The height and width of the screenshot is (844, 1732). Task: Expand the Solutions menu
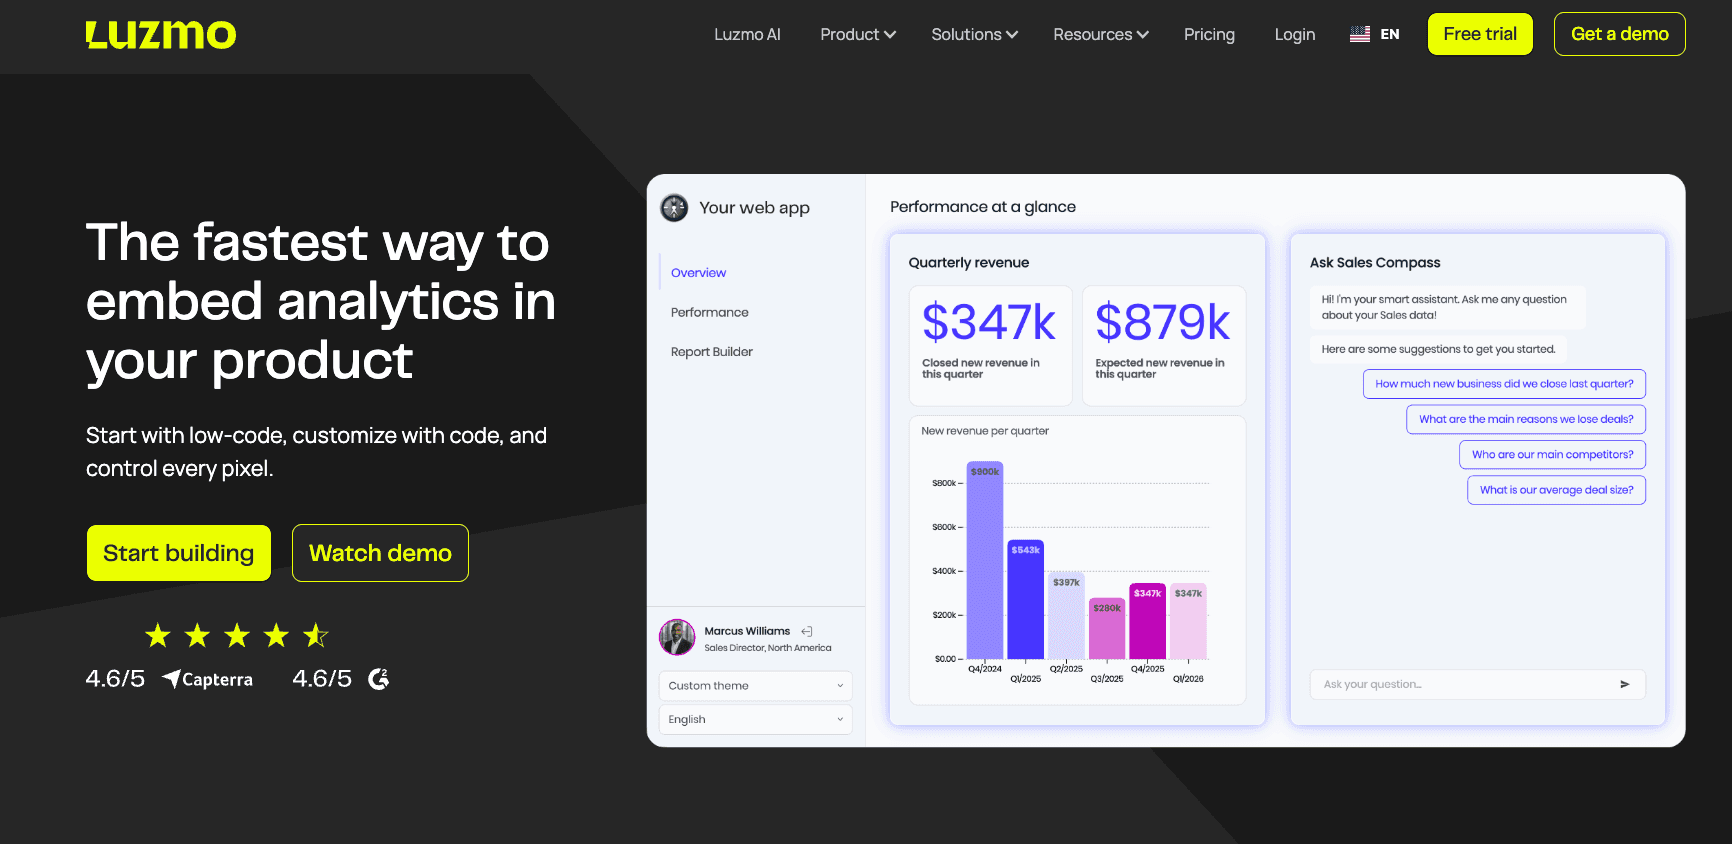(x=974, y=34)
